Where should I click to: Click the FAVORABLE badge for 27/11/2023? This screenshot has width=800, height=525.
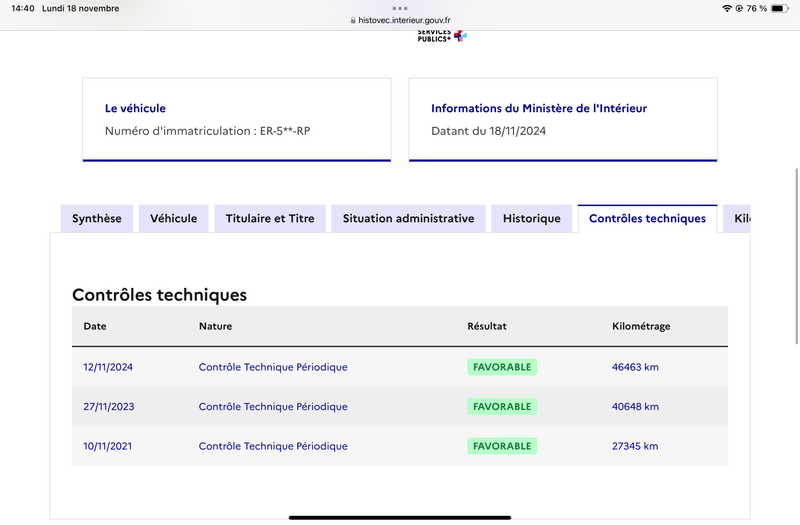click(502, 407)
